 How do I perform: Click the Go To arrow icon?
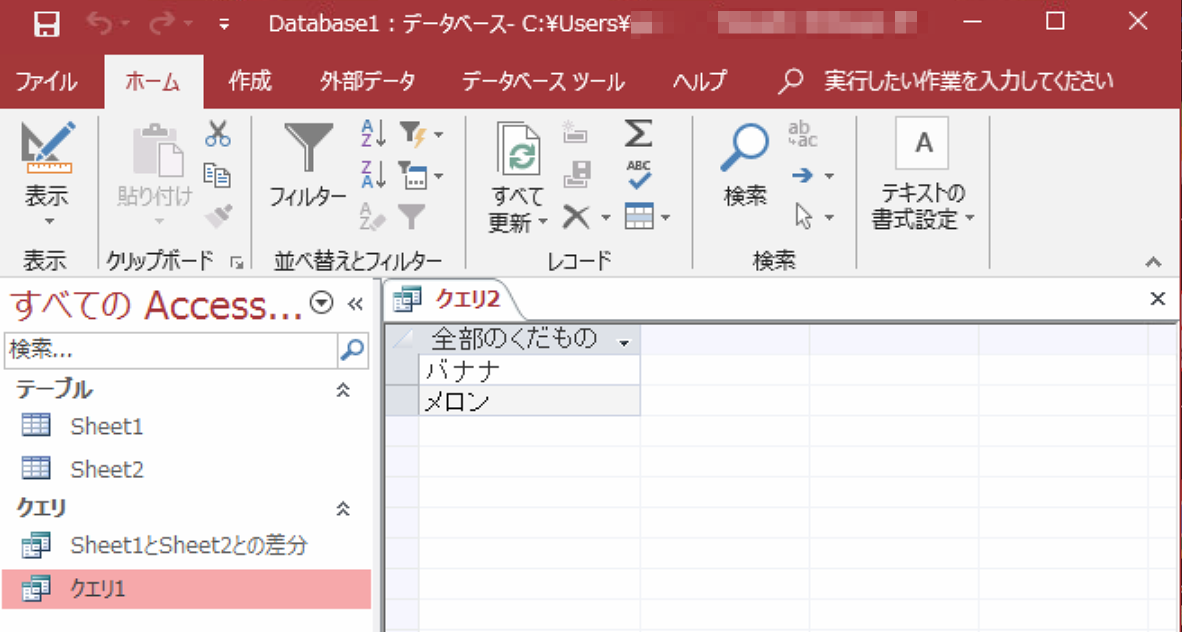point(803,176)
